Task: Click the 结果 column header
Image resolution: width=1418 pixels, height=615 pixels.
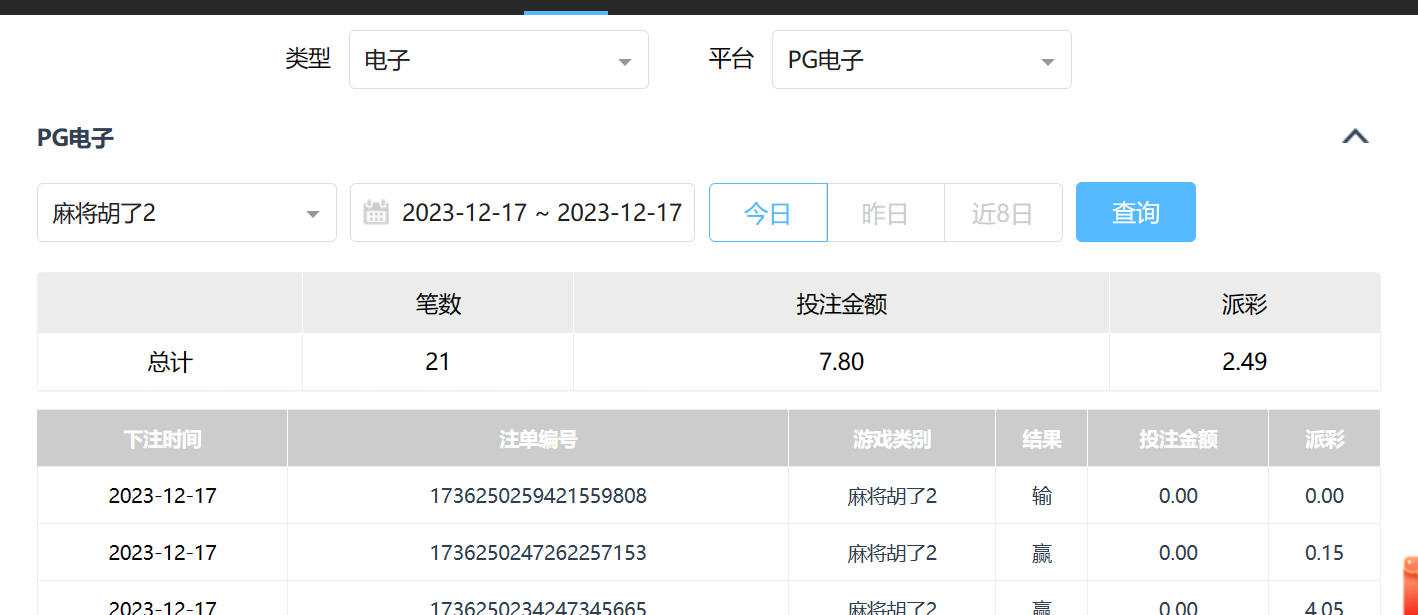Action: click(x=1041, y=439)
